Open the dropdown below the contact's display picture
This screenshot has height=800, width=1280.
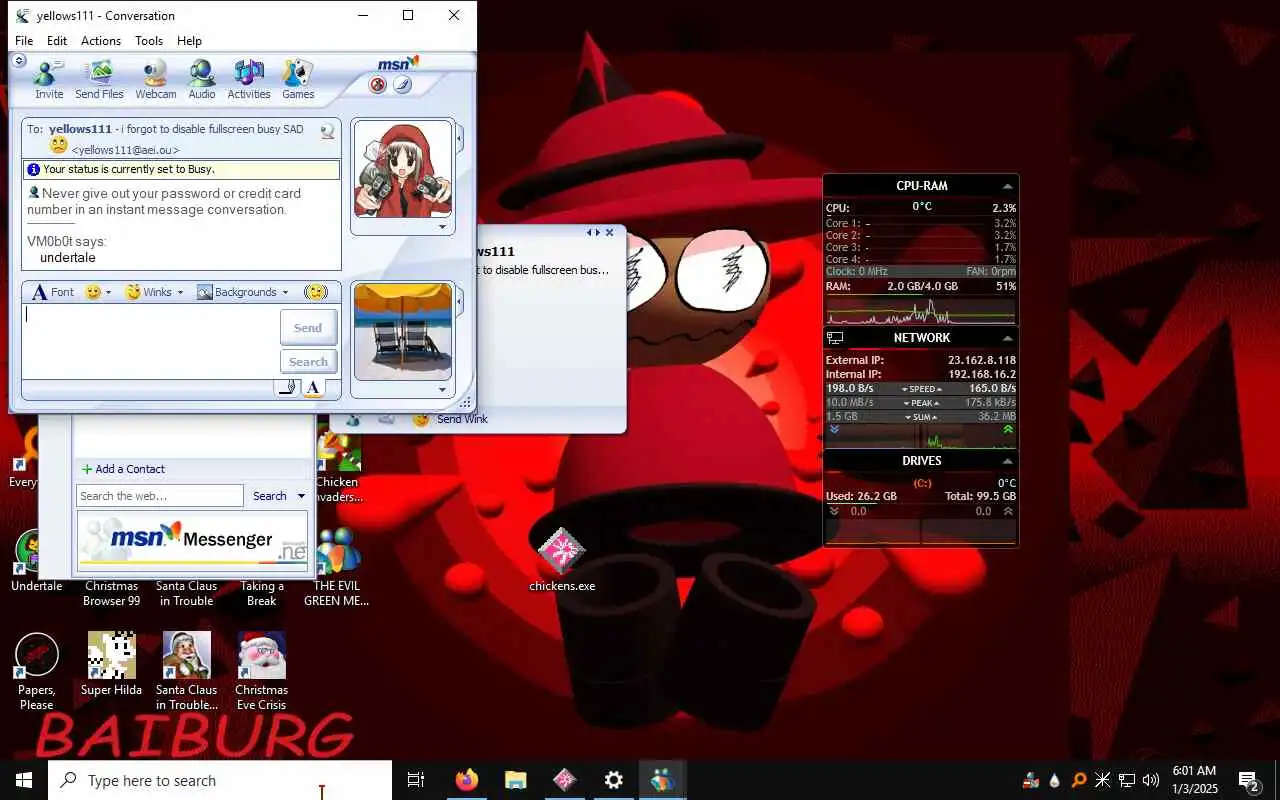442,227
